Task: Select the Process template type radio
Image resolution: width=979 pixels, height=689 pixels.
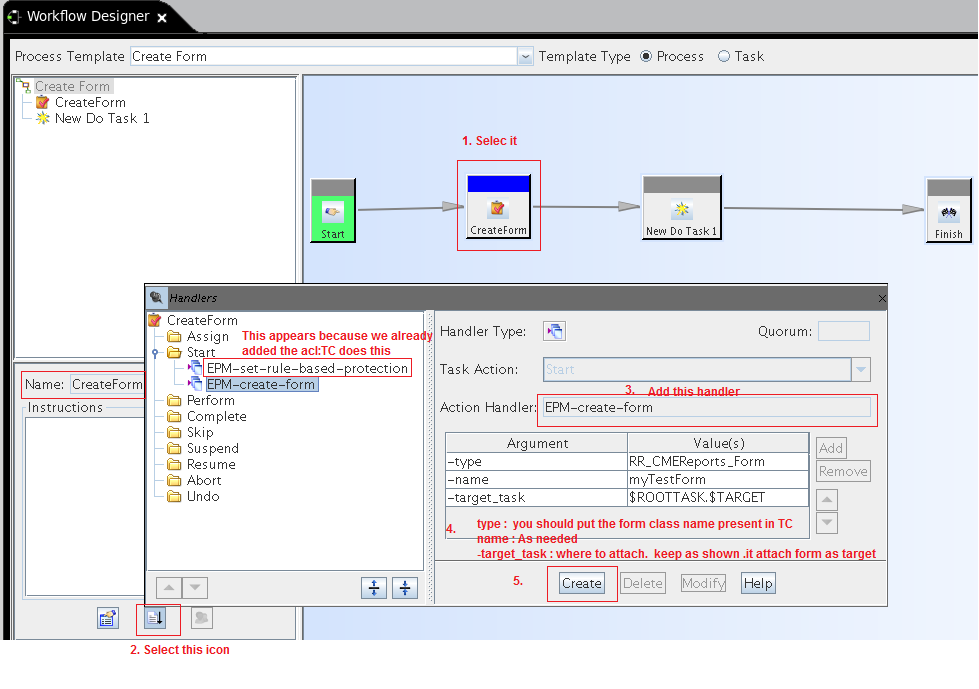Action: [x=646, y=56]
